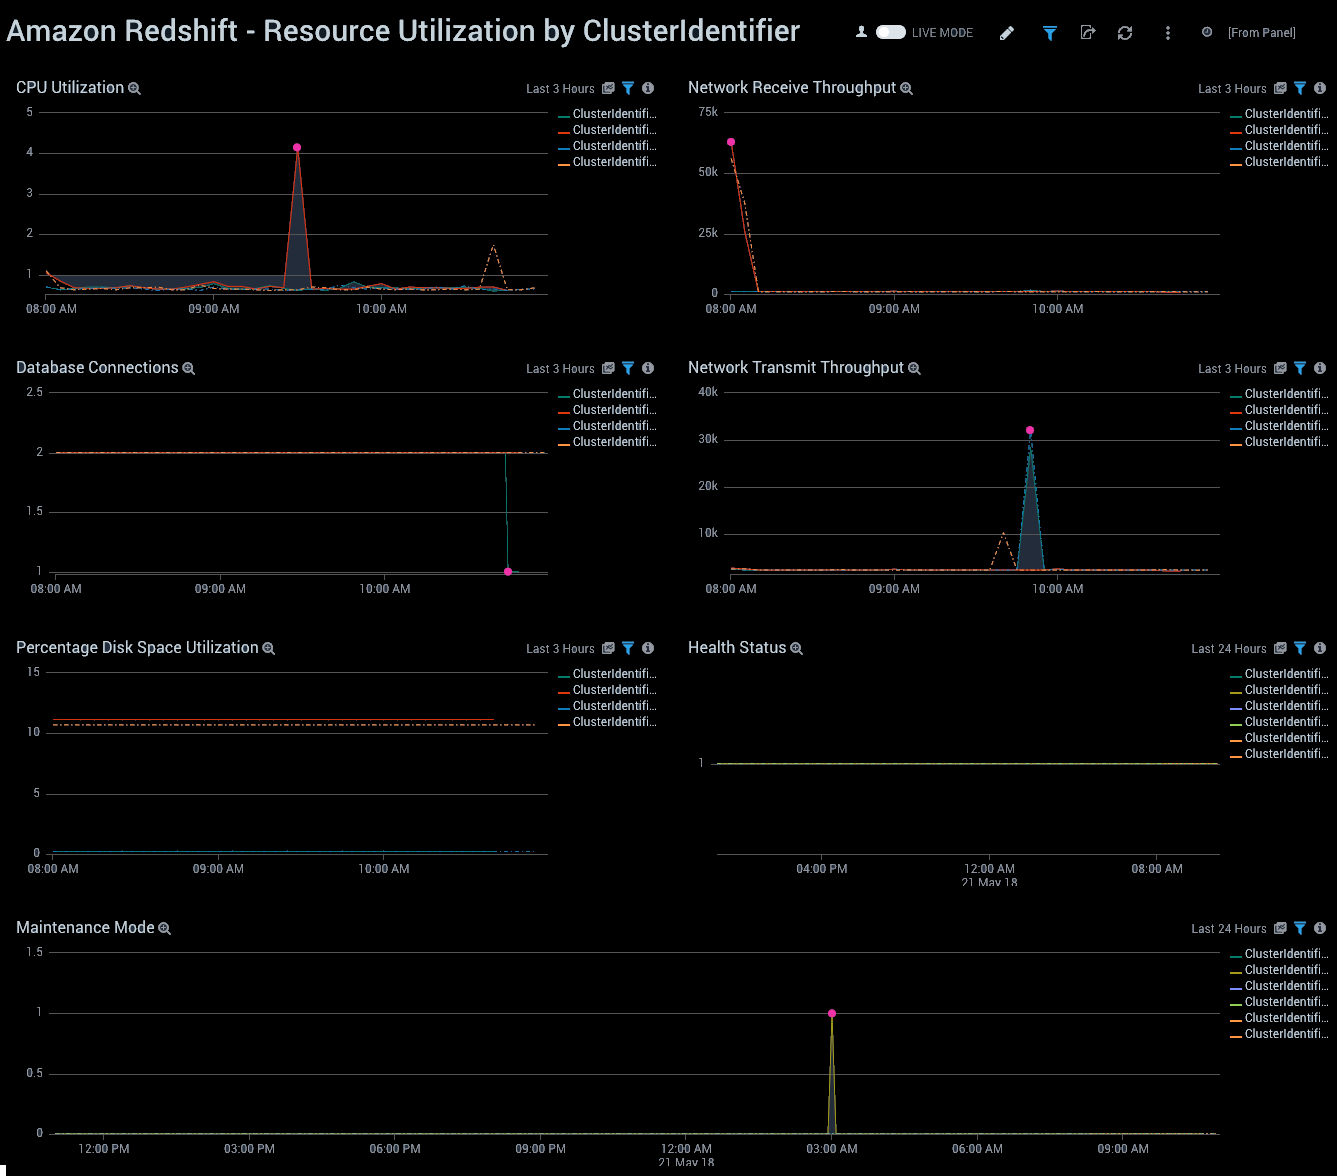
Task: Click the [From Panel] time range label
Action: click(1262, 32)
